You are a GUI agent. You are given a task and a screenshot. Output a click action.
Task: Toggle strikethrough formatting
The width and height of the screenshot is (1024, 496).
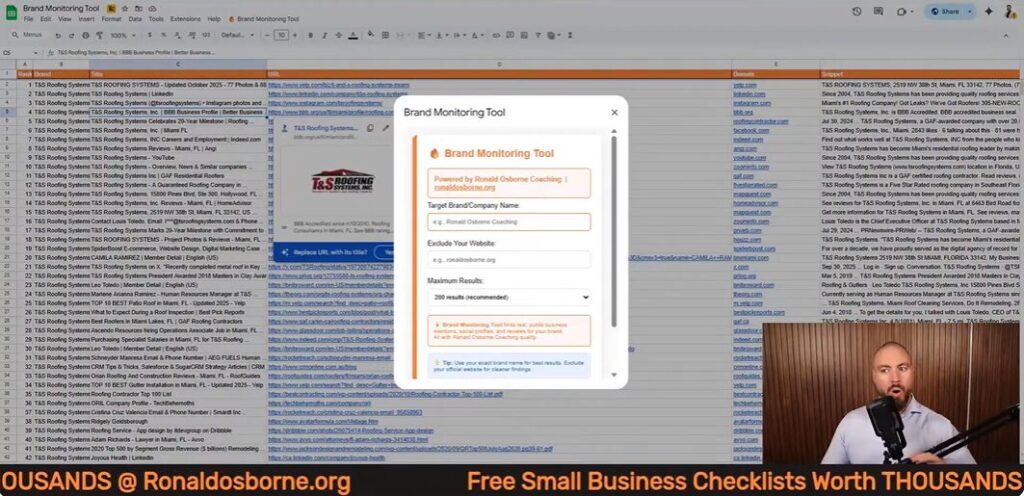[338, 35]
